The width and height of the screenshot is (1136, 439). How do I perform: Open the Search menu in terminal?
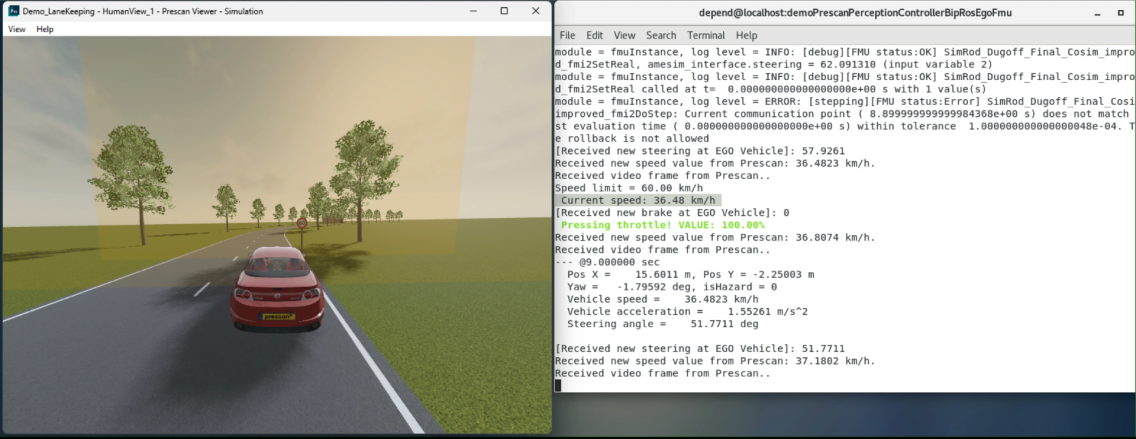661,35
